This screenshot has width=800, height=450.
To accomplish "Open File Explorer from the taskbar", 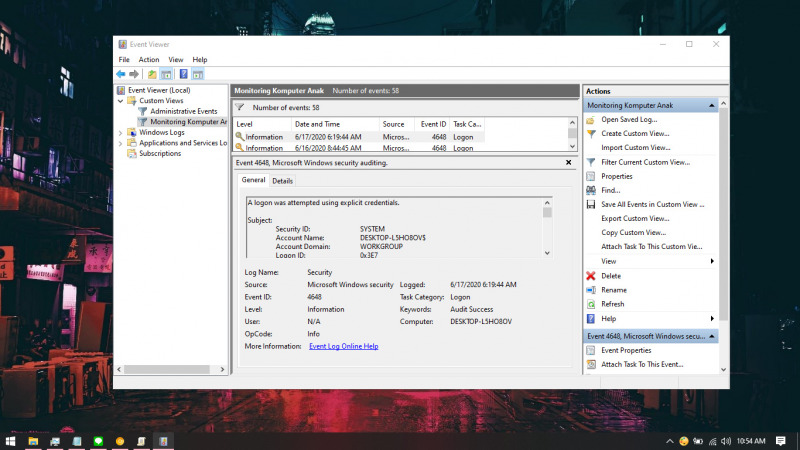I will point(33,441).
